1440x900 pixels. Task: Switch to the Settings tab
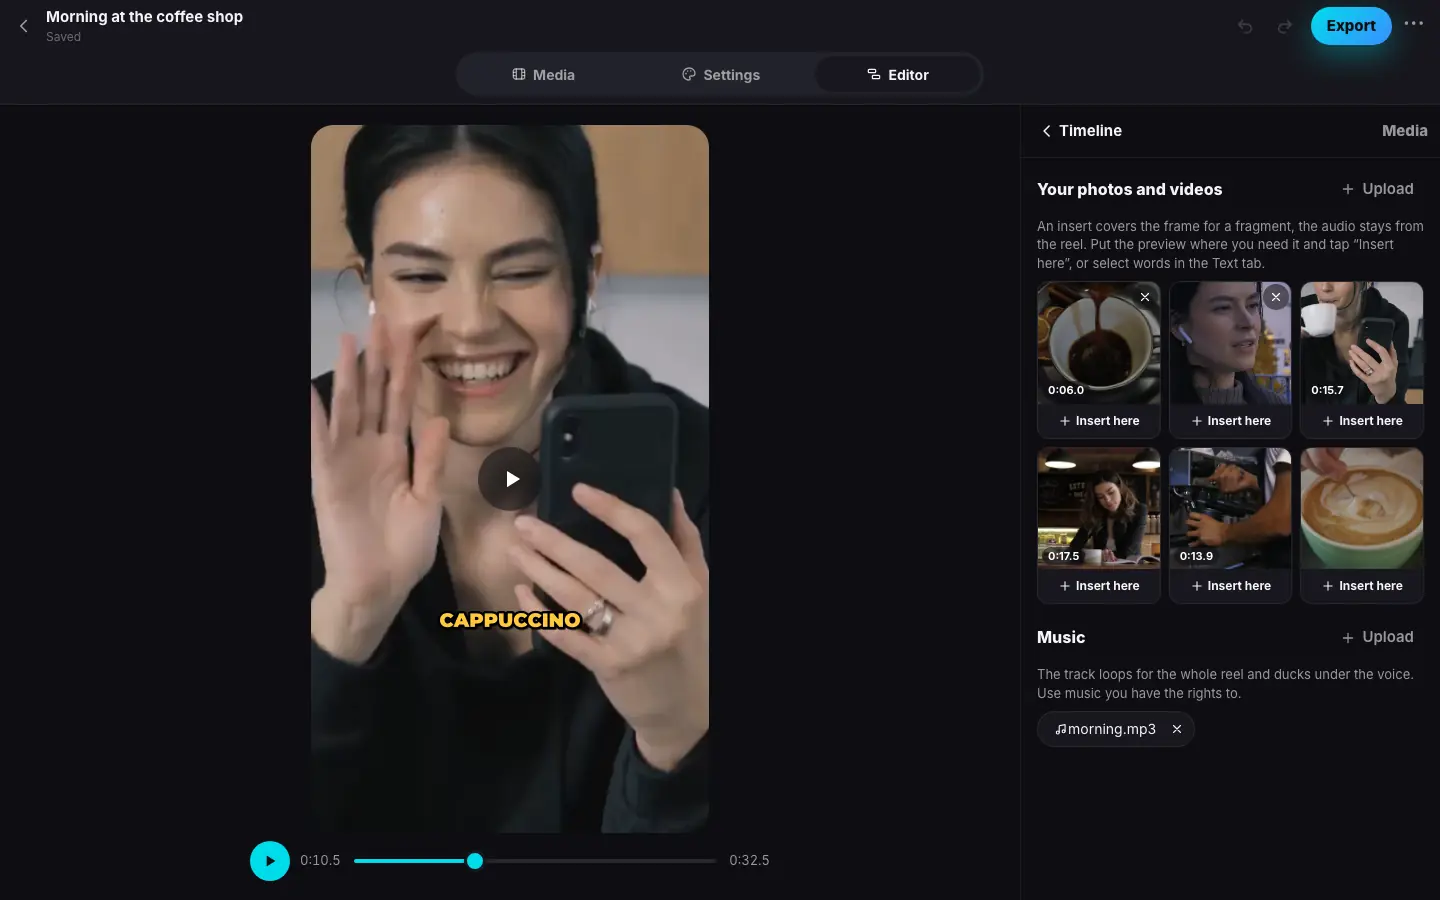(721, 75)
